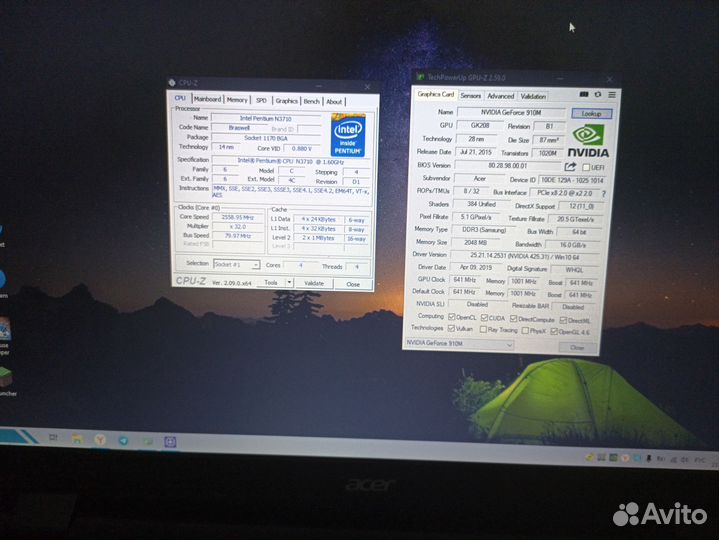This screenshot has height=540, width=719.
Task: Click the GPU-Z refresh icon
Action: pos(598,94)
